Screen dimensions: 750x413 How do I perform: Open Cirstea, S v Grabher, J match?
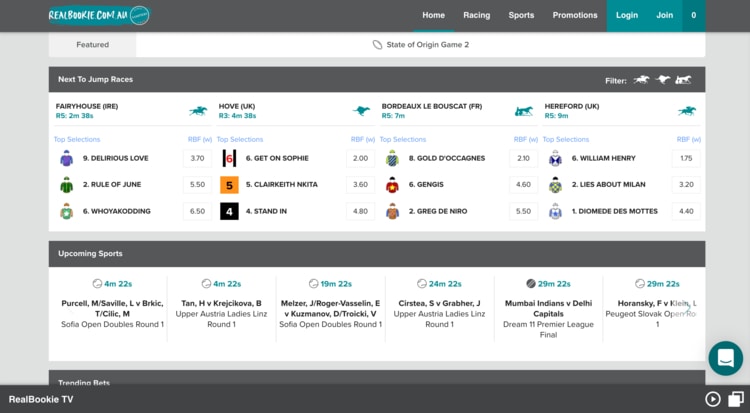pos(440,309)
